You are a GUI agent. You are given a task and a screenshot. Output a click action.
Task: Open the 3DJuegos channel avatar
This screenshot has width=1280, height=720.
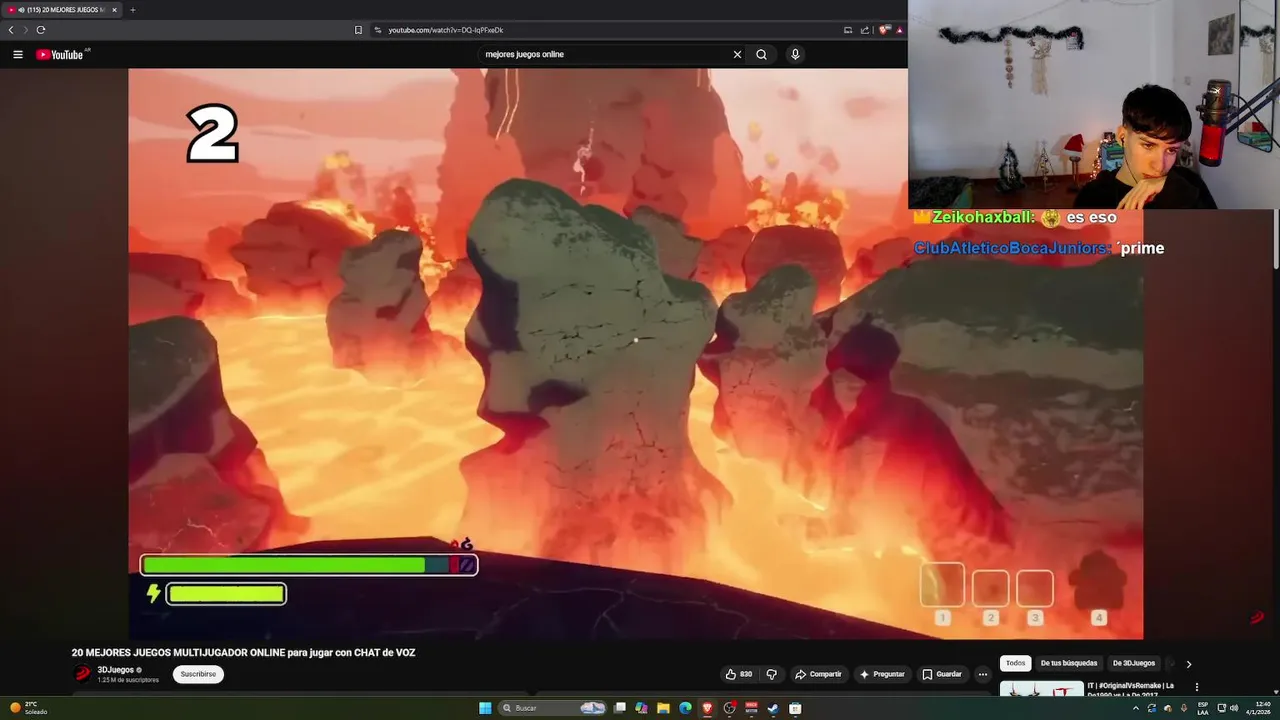(83, 674)
